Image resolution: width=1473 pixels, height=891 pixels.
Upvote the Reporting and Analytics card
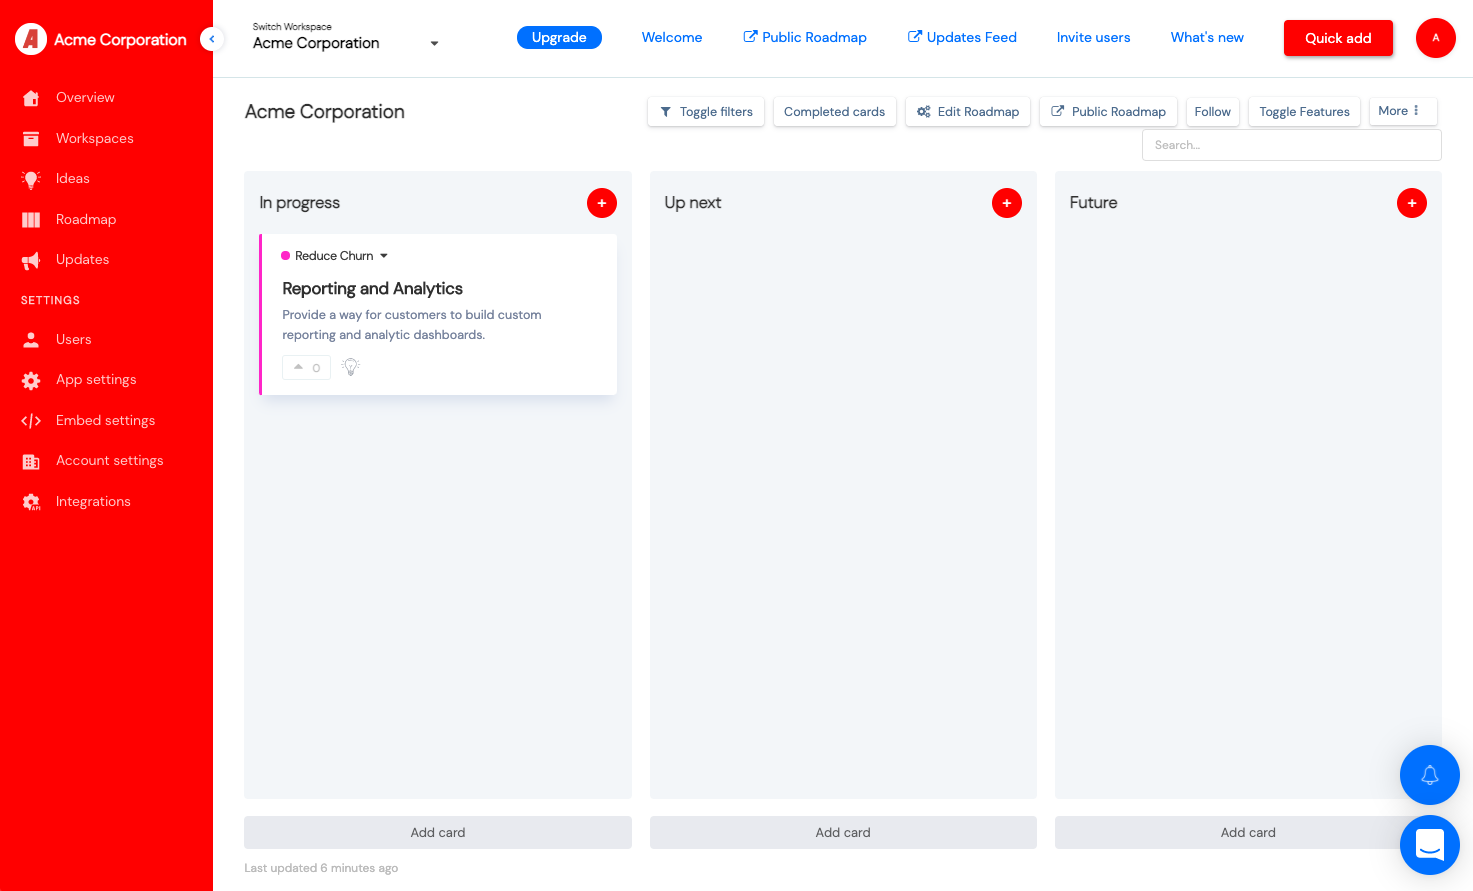pos(306,368)
